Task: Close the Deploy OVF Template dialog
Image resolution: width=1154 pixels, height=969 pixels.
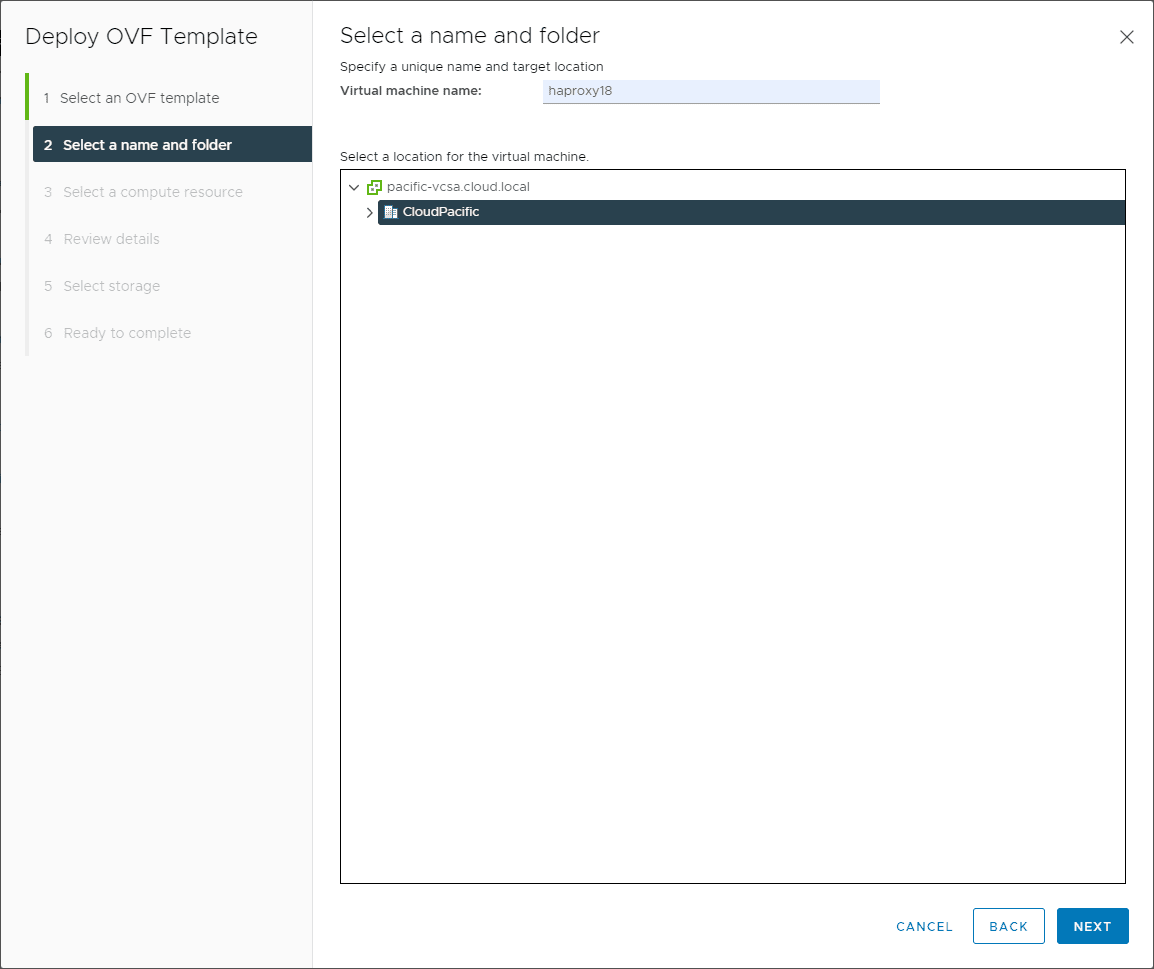Action: [x=1126, y=37]
